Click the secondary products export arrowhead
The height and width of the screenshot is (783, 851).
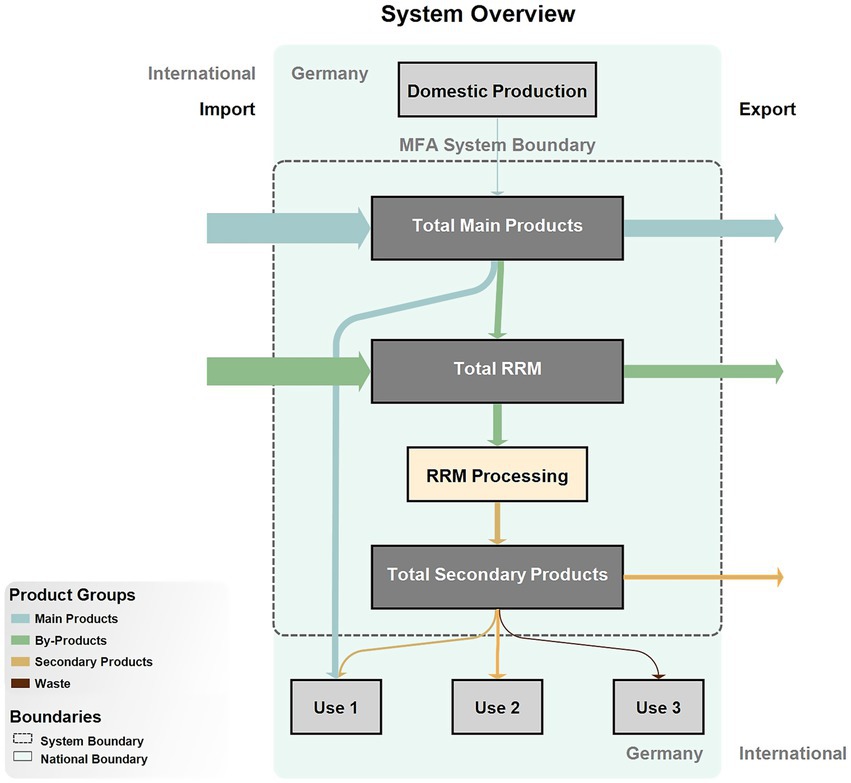coord(776,577)
